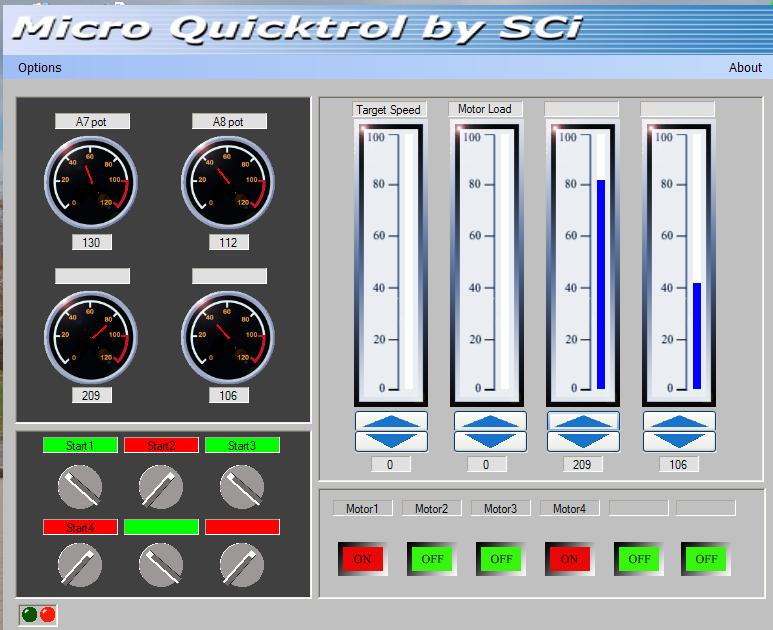Screen dimensions: 773x630
Task: Click the Target Speed bar meter
Action: point(391,265)
